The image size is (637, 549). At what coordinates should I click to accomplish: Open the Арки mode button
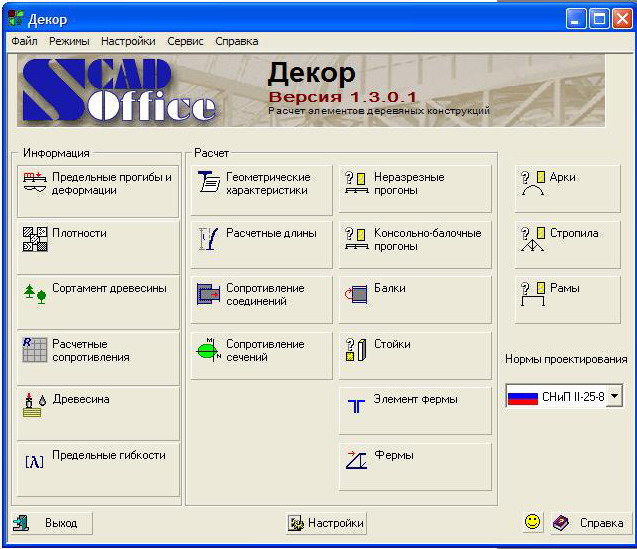[568, 189]
